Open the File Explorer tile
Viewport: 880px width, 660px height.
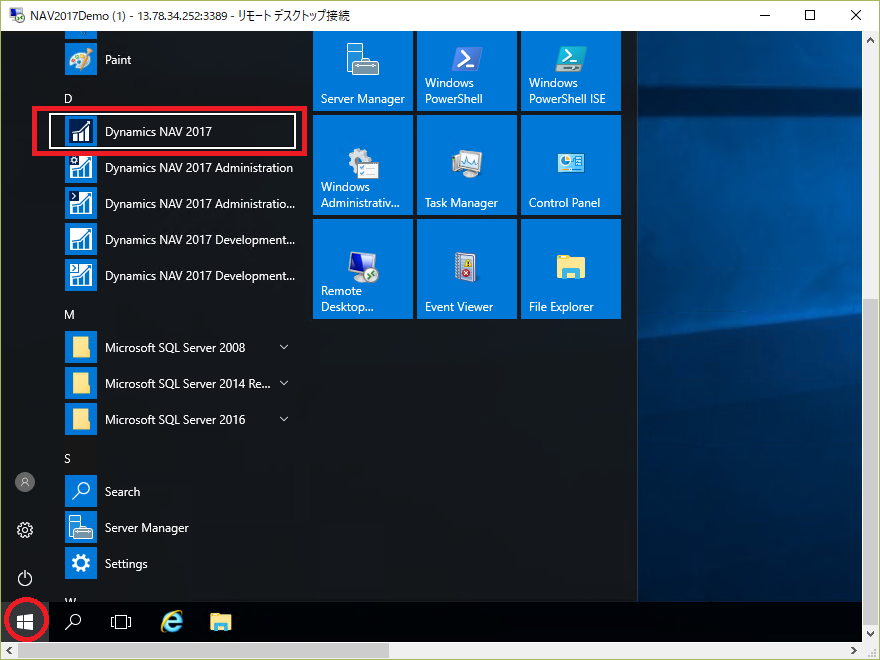(x=571, y=269)
